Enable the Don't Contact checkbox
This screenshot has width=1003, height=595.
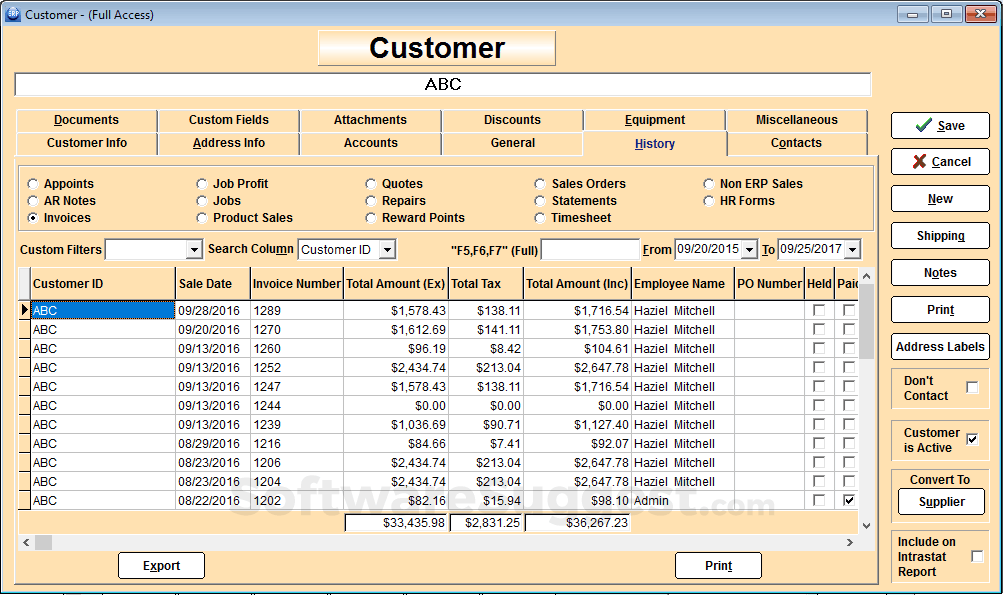(x=972, y=386)
